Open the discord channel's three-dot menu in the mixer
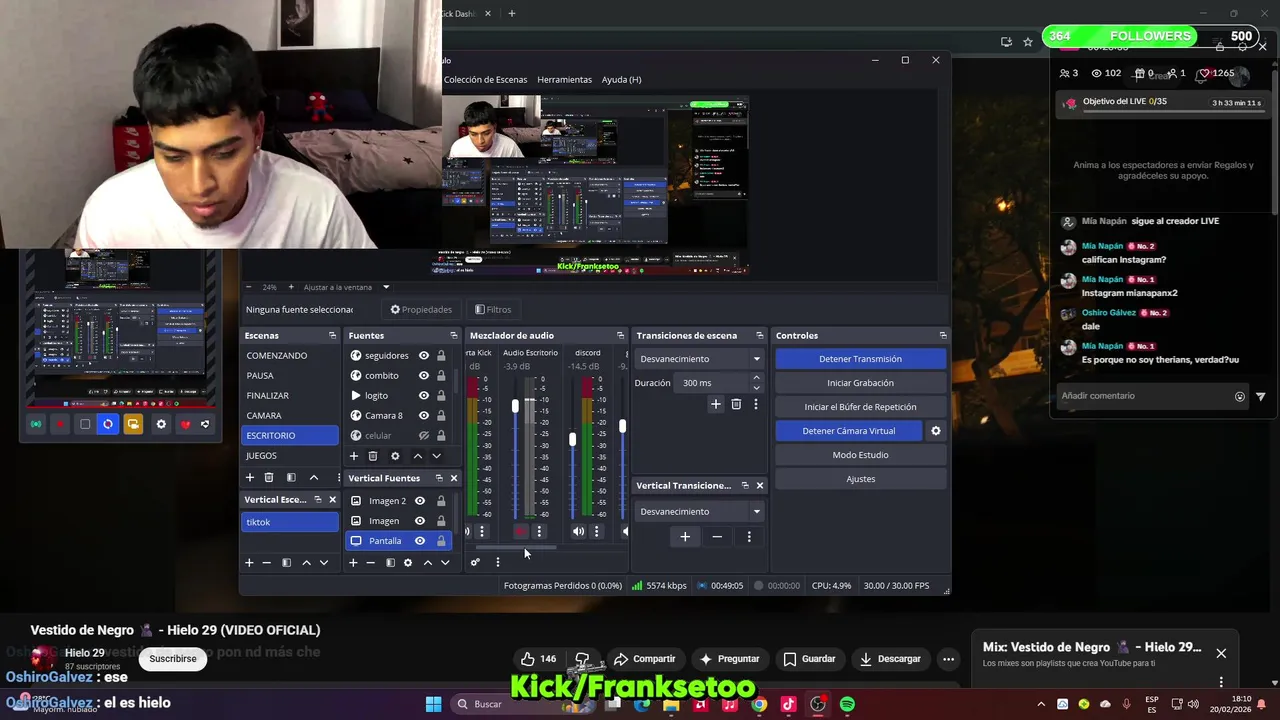The height and width of the screenshot is (720, 1280). pyautogui.click(x=596, y=531)
